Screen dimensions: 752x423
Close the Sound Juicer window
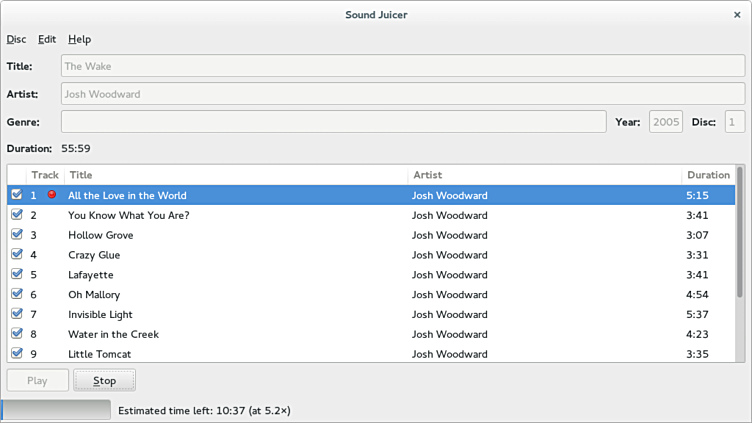pyautogui.click(x=737, y=15)
